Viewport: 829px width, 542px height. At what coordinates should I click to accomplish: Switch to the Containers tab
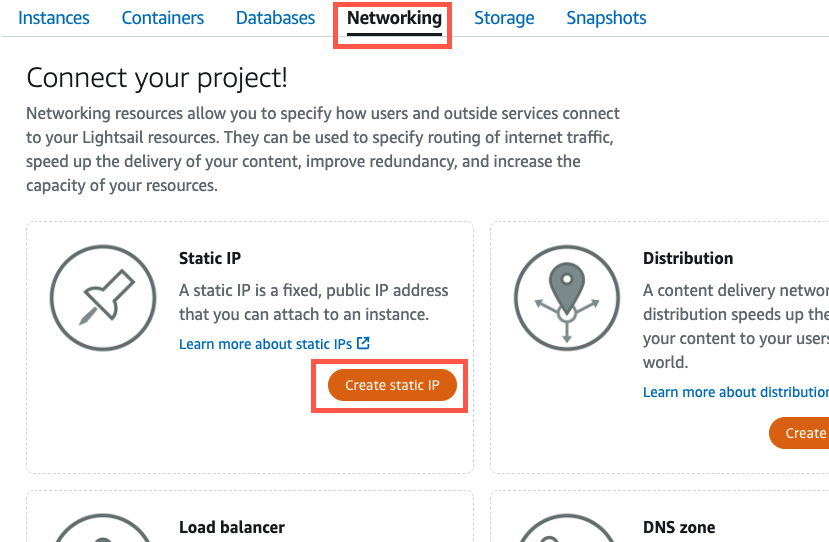click(x=163, y=18)
